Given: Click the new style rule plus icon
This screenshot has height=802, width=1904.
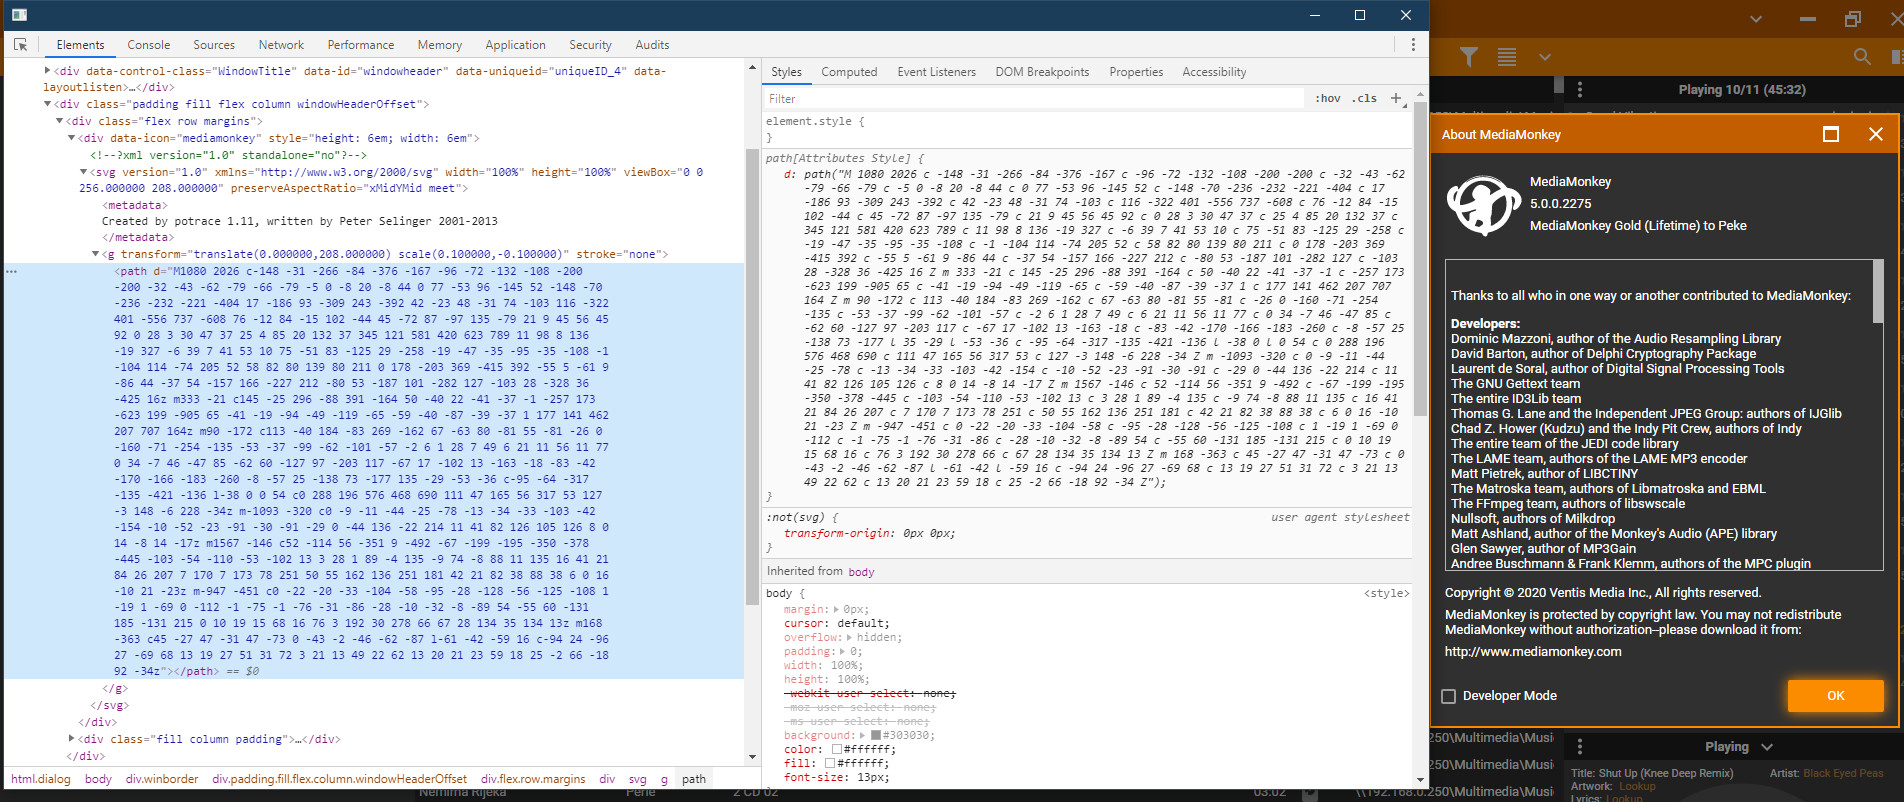Looking at the screenshot, I should (x=1396, y=98).
